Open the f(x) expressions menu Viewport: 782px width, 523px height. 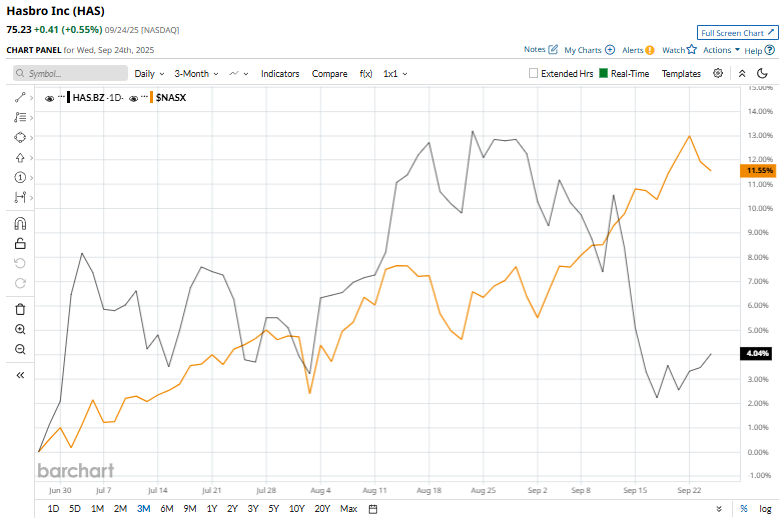pos(366,73)
